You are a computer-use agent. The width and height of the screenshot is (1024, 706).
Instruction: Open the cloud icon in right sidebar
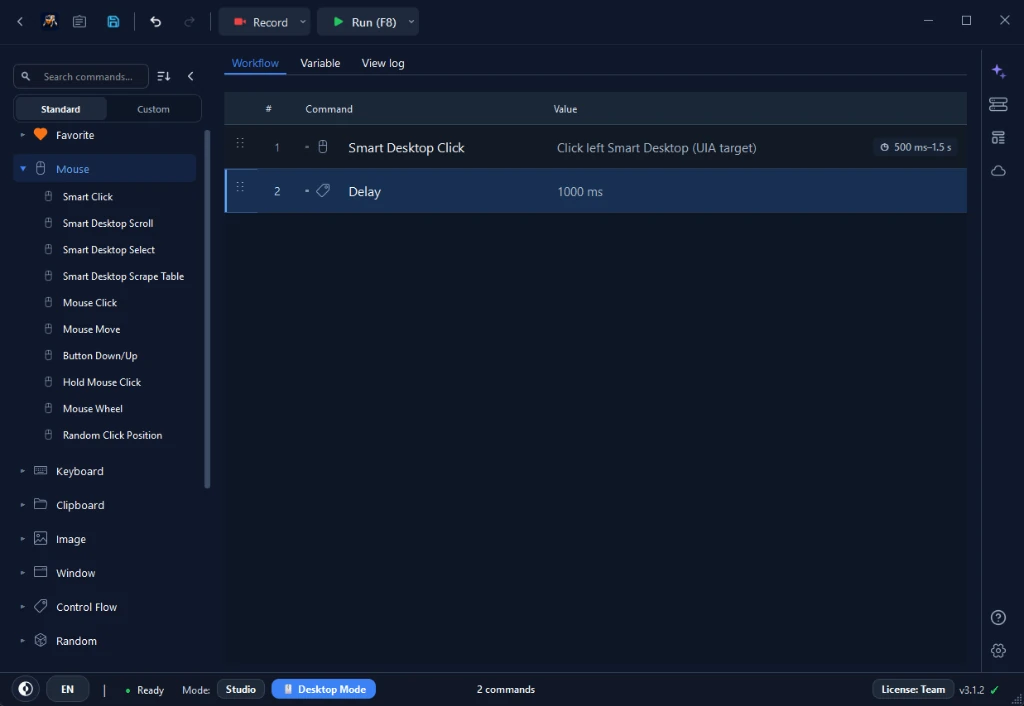[999, 171]
